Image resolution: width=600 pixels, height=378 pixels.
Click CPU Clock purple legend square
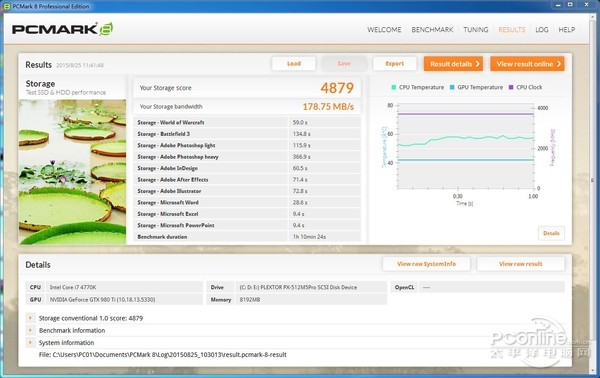[x=511, y=87]
